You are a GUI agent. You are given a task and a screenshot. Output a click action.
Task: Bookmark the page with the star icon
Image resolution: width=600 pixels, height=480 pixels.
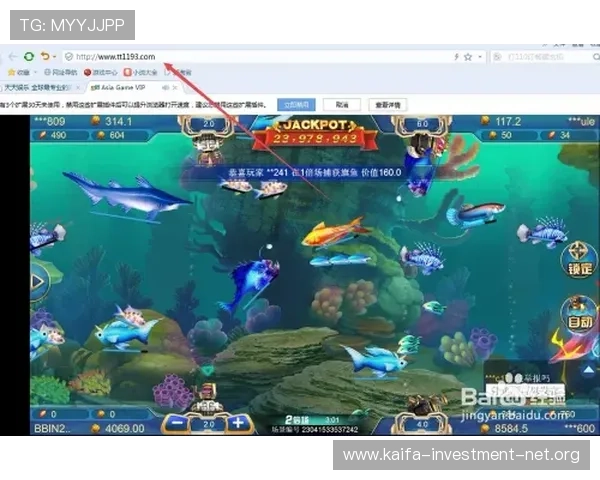(x=468, y=57)
